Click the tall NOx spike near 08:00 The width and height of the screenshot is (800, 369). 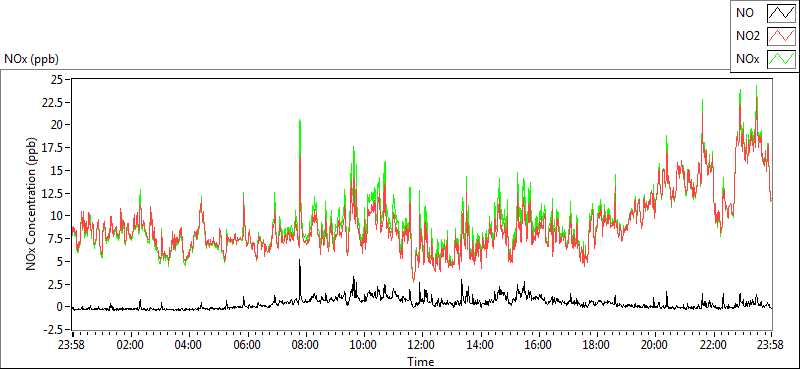pyautogui.click(x=300, y=138)
